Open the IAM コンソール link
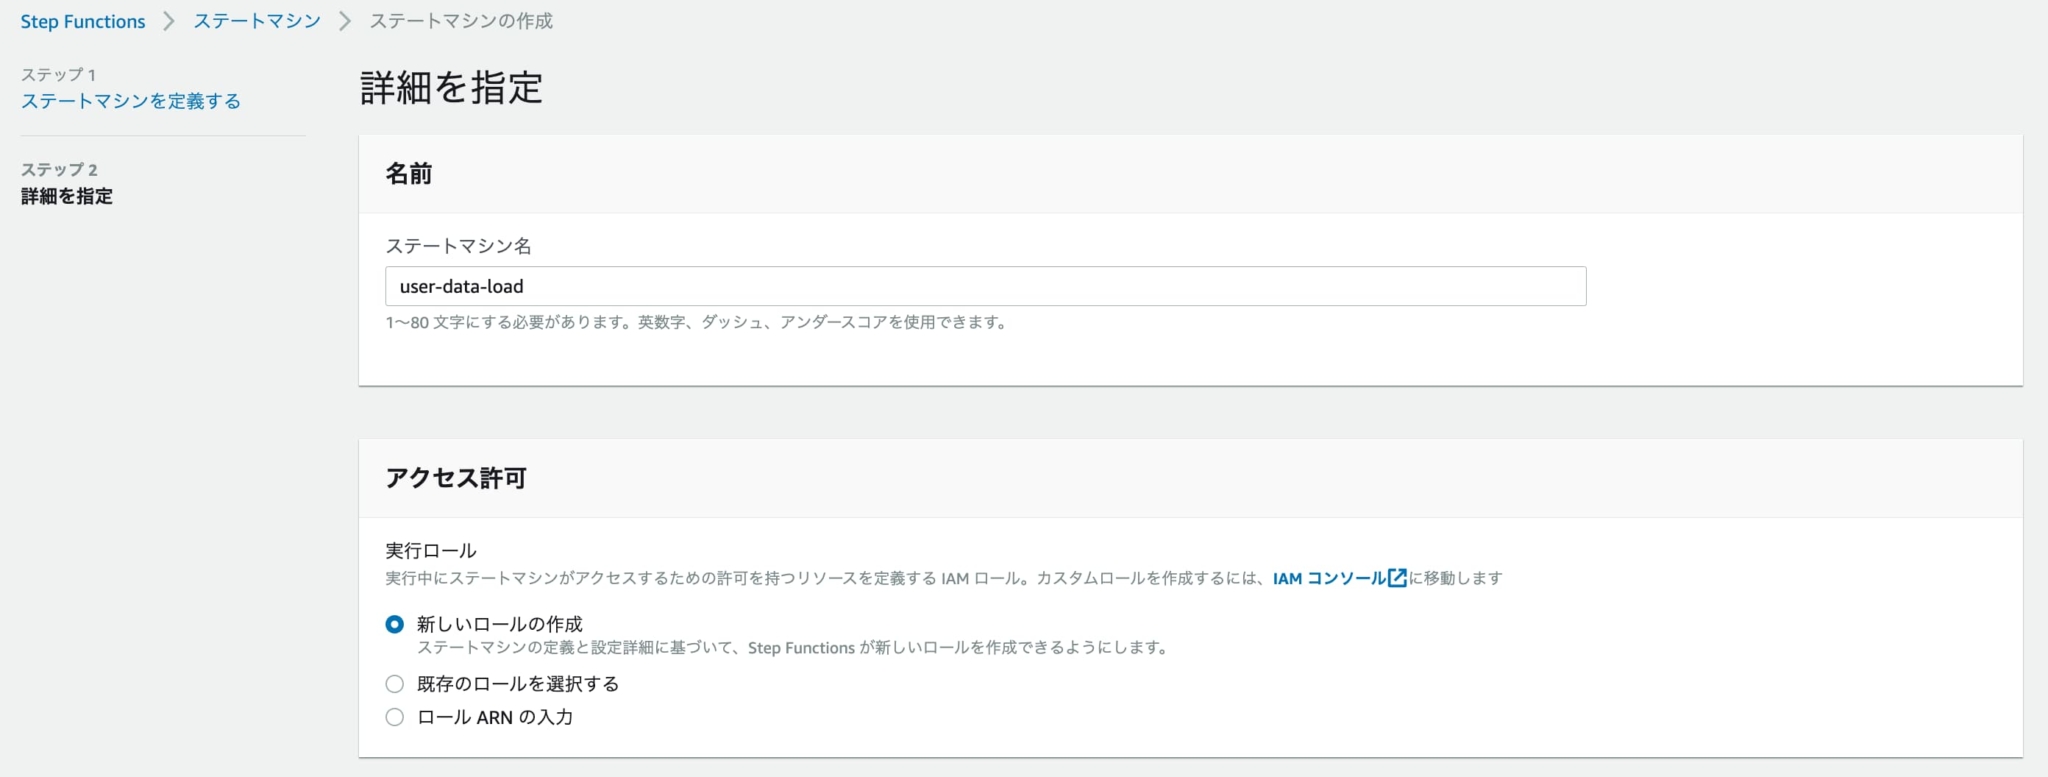 1329,578
